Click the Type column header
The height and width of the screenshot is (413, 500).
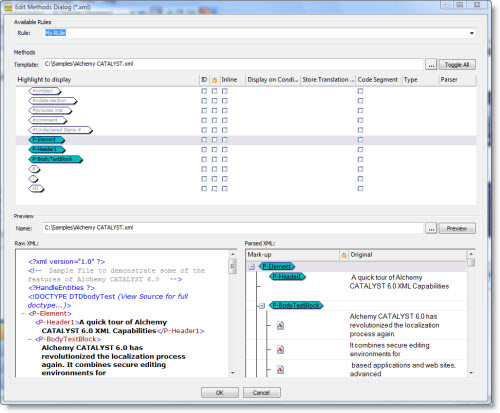(x=419, y=80)
